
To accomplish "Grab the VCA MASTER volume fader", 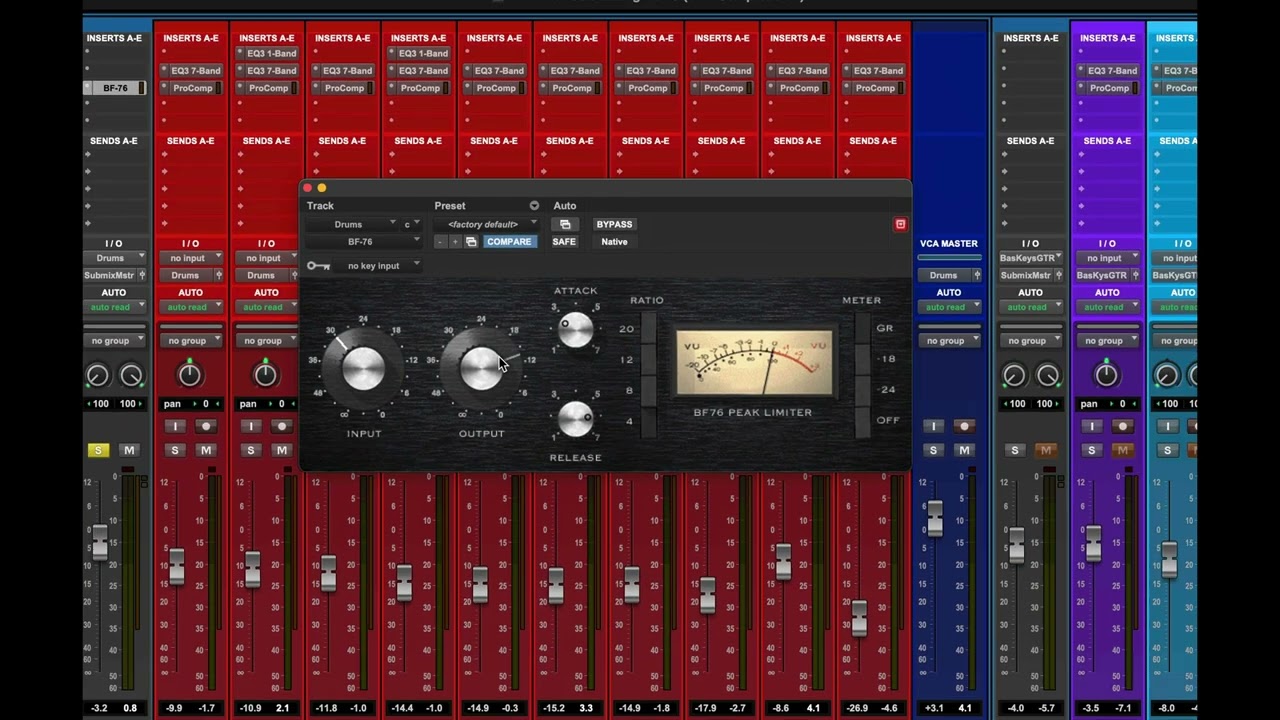I will click(934, 517).
